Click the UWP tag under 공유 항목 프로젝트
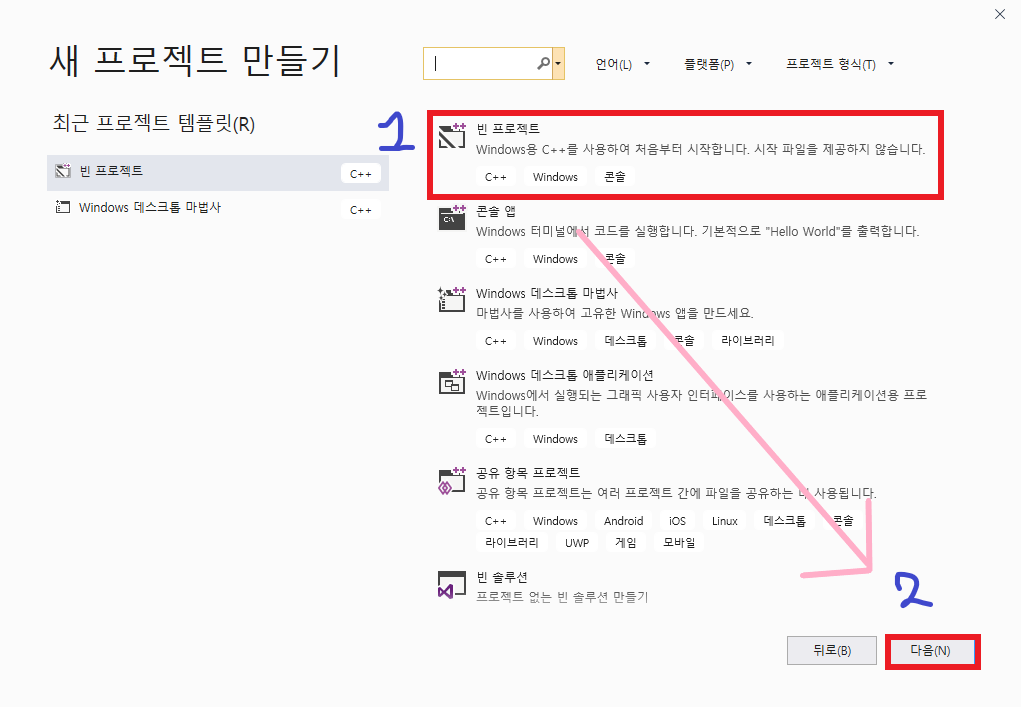The width and height of the screenshot is (1021, 707). tap(577, 543)
